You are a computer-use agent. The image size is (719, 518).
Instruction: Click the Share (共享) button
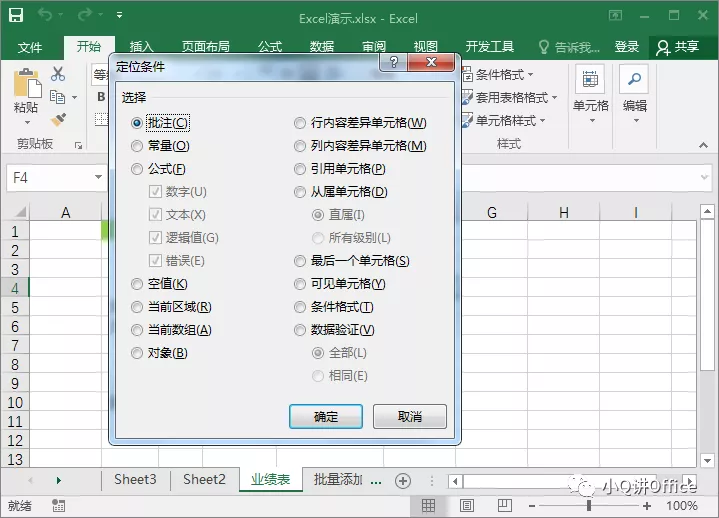(x=678, y=47)
